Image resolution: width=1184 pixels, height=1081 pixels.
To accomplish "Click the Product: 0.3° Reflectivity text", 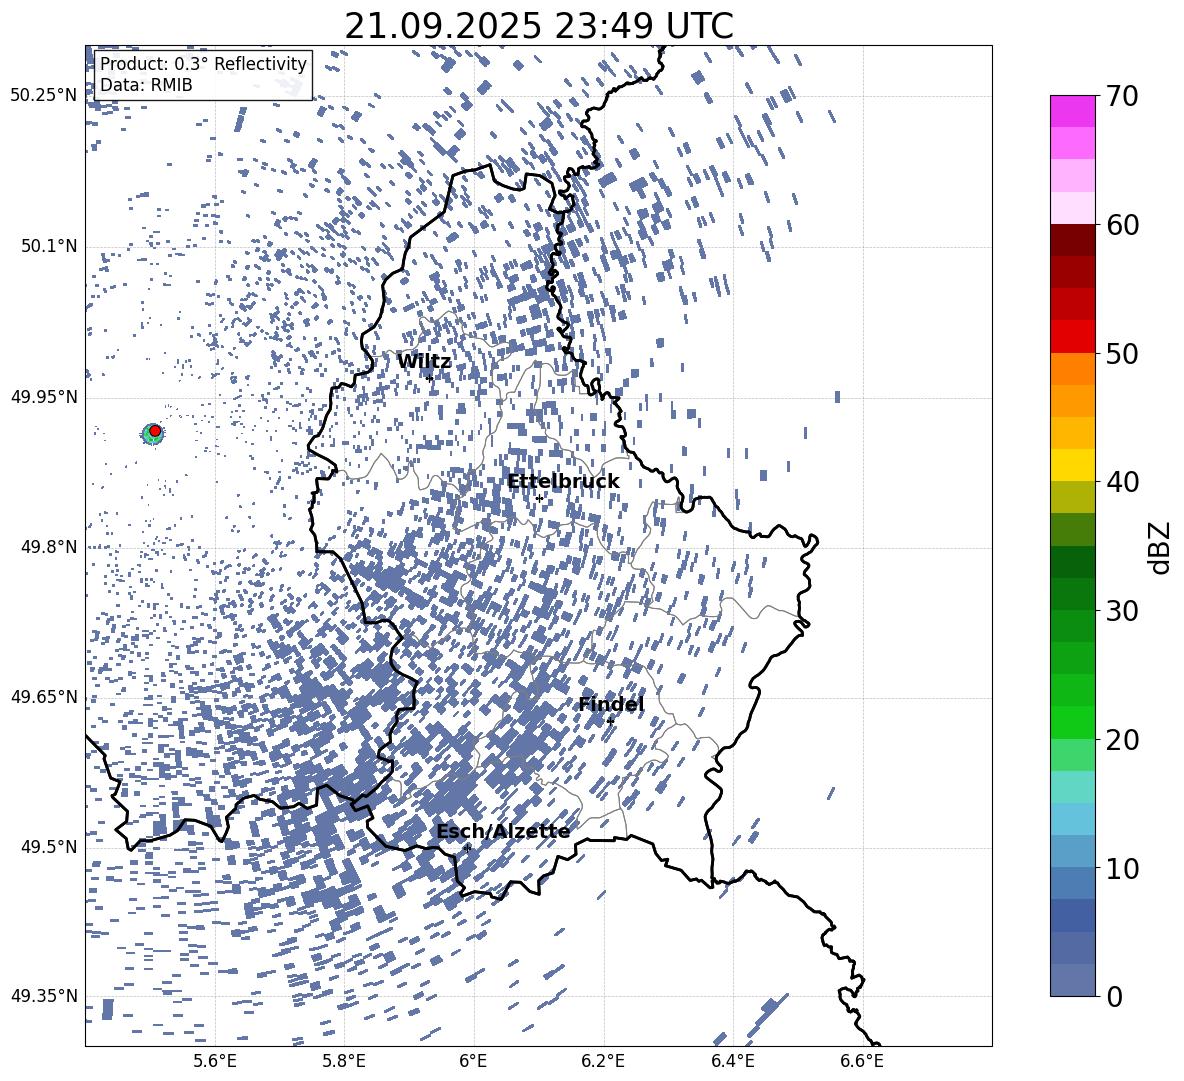I will click(x=203, y=63).
